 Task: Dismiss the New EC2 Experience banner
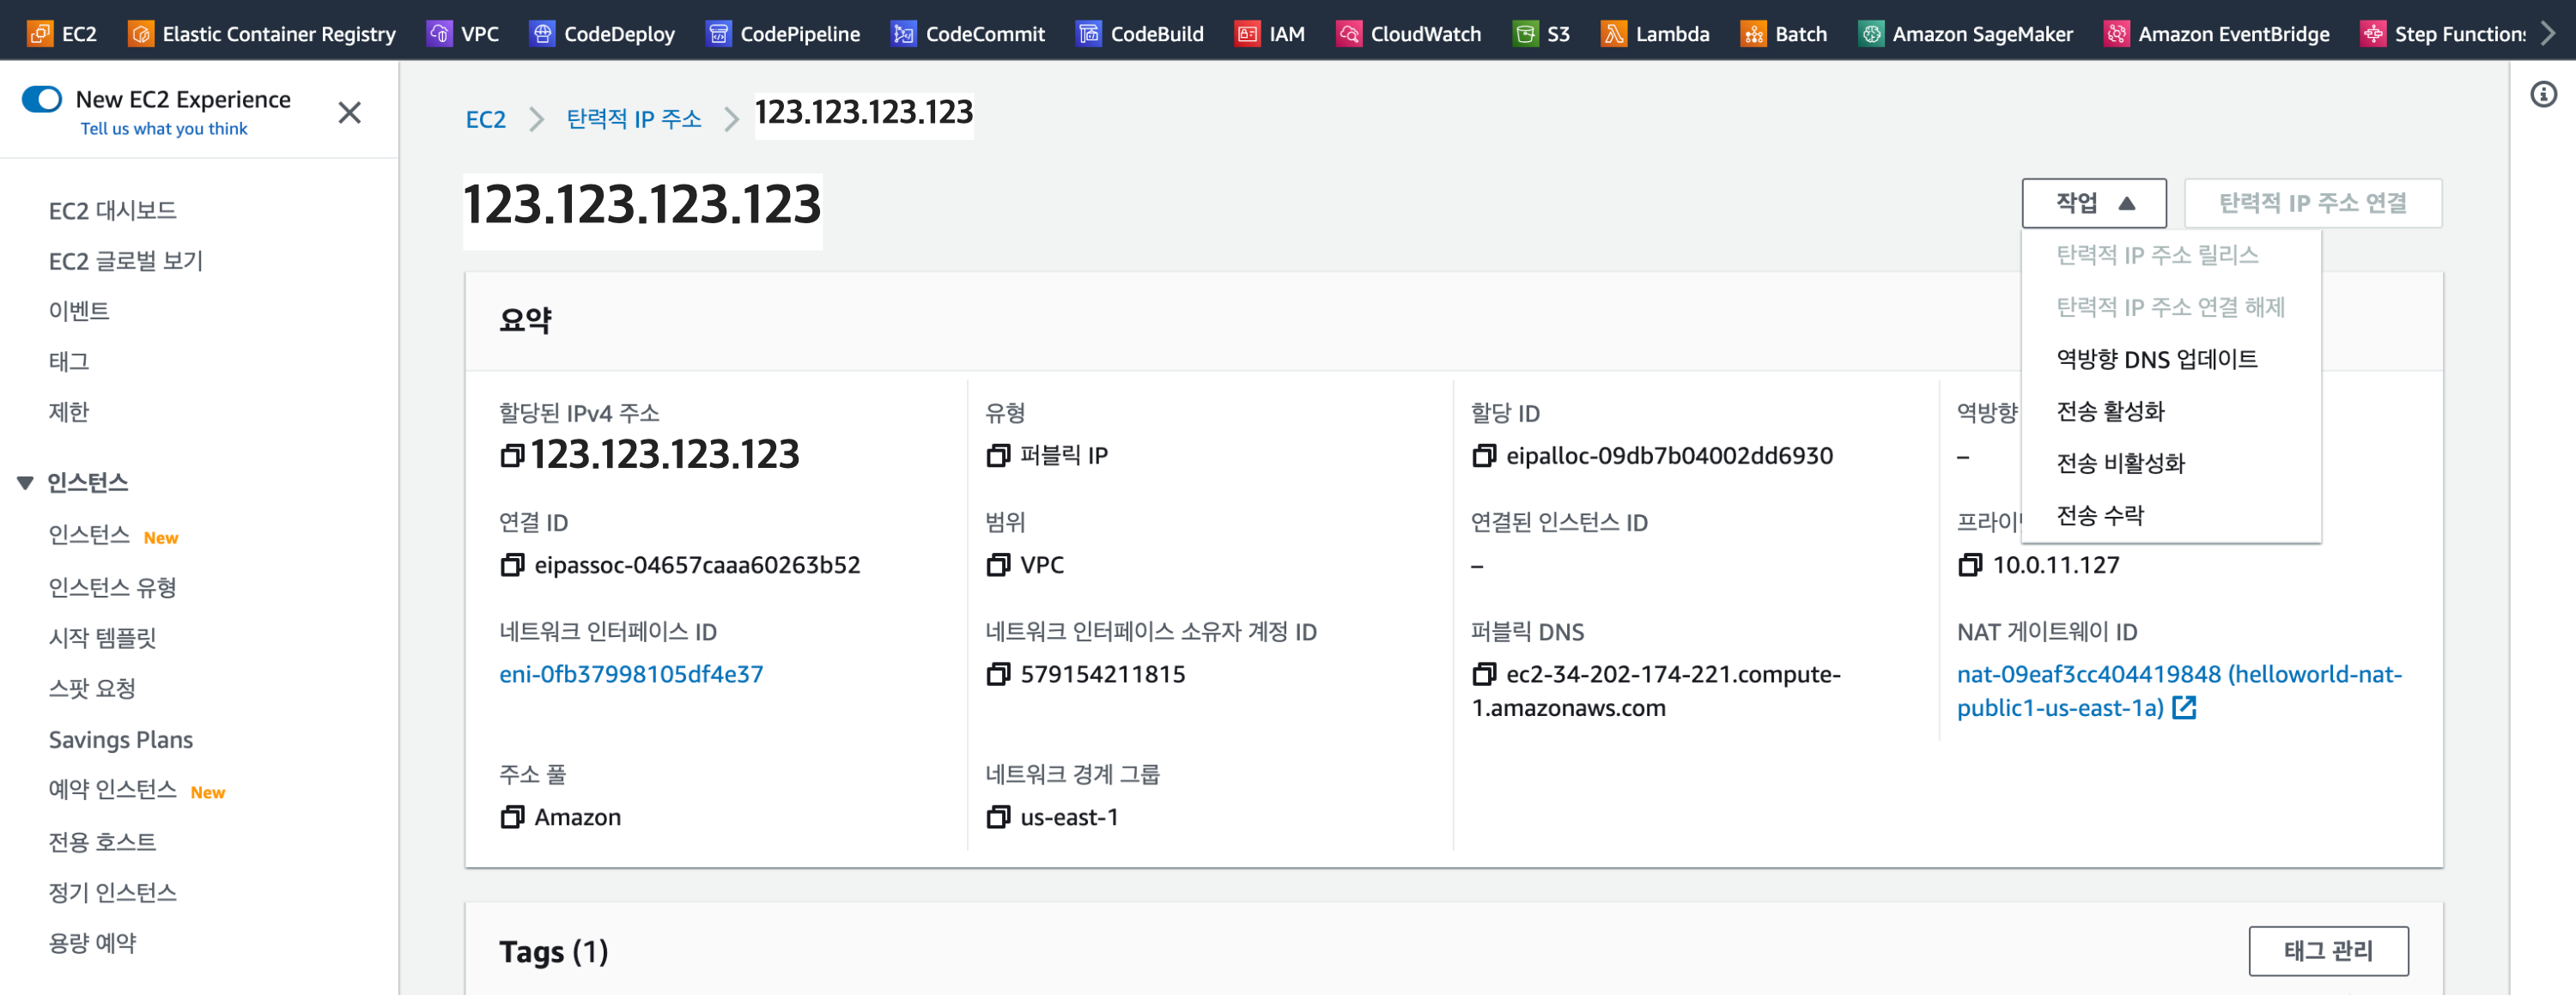coord(349,113)
